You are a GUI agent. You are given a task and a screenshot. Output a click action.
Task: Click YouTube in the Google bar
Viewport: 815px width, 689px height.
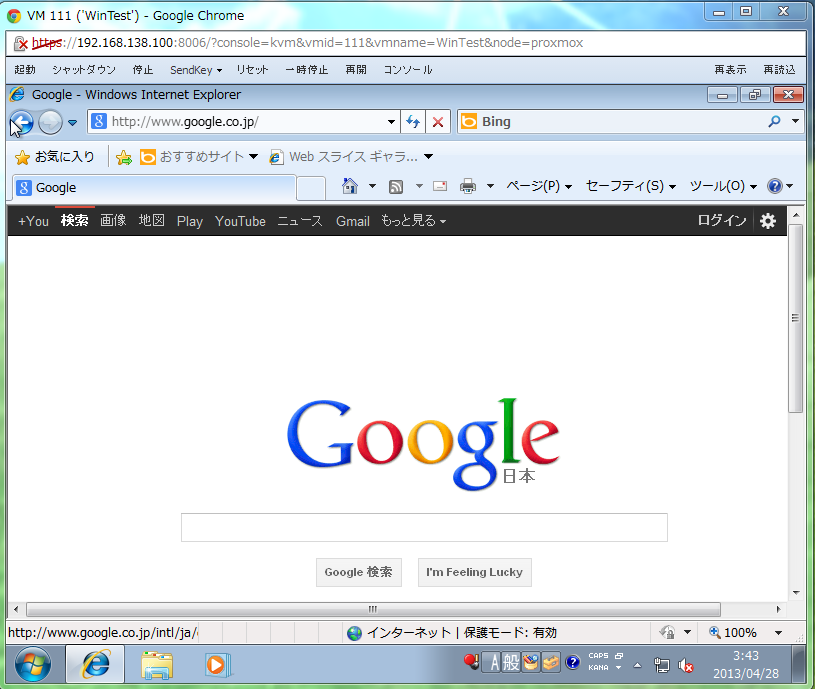pyautogui.click(x=240, y=221)
